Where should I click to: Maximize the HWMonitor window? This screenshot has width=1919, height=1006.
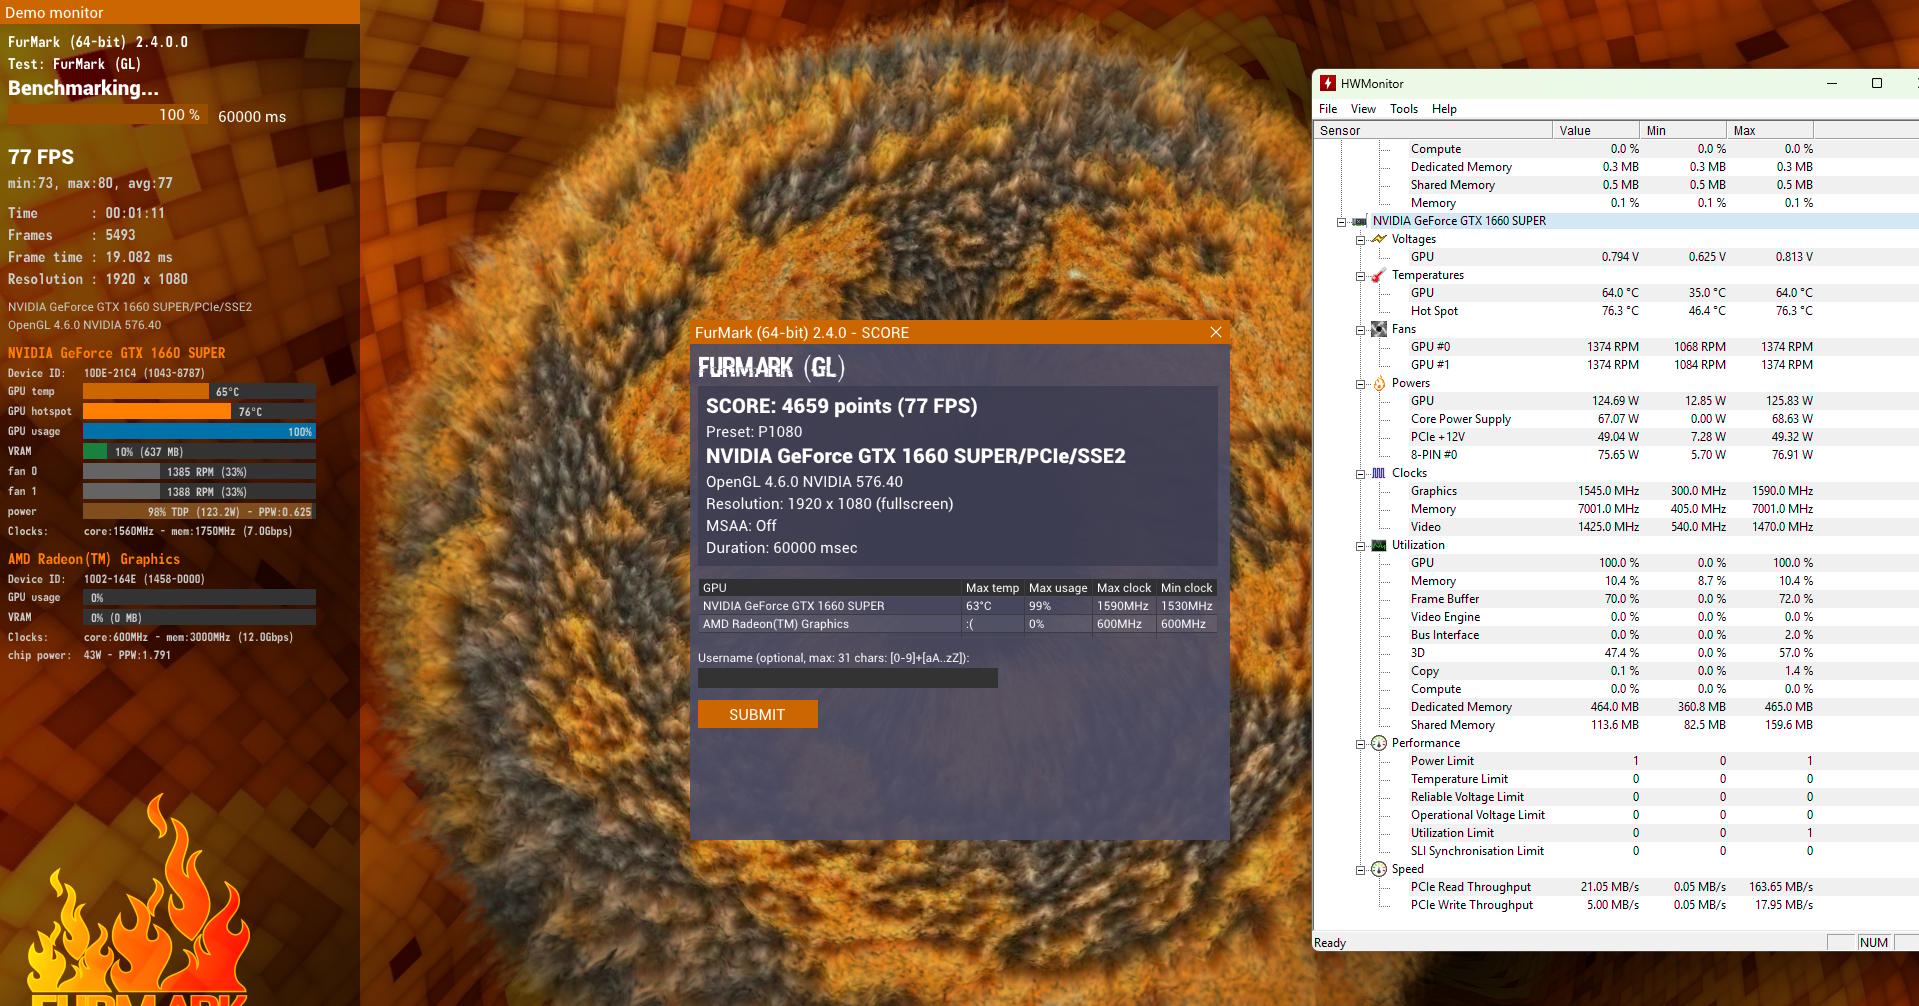(x=1877, y=83)
